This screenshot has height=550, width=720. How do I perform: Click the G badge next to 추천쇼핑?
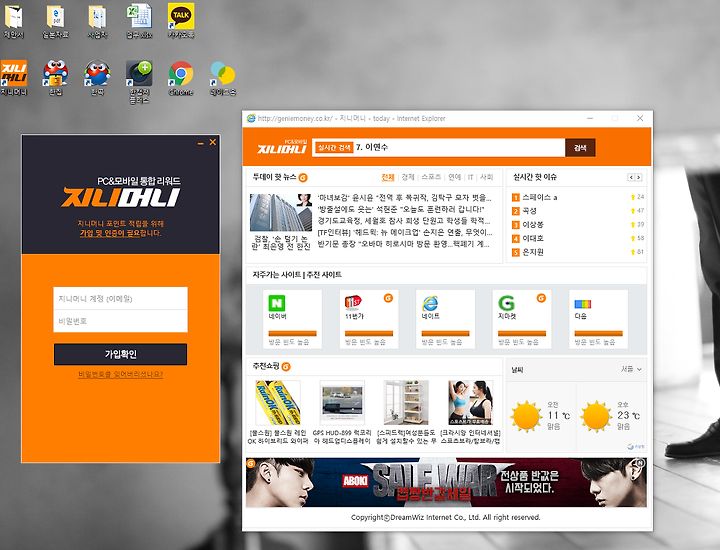point(286,366)
